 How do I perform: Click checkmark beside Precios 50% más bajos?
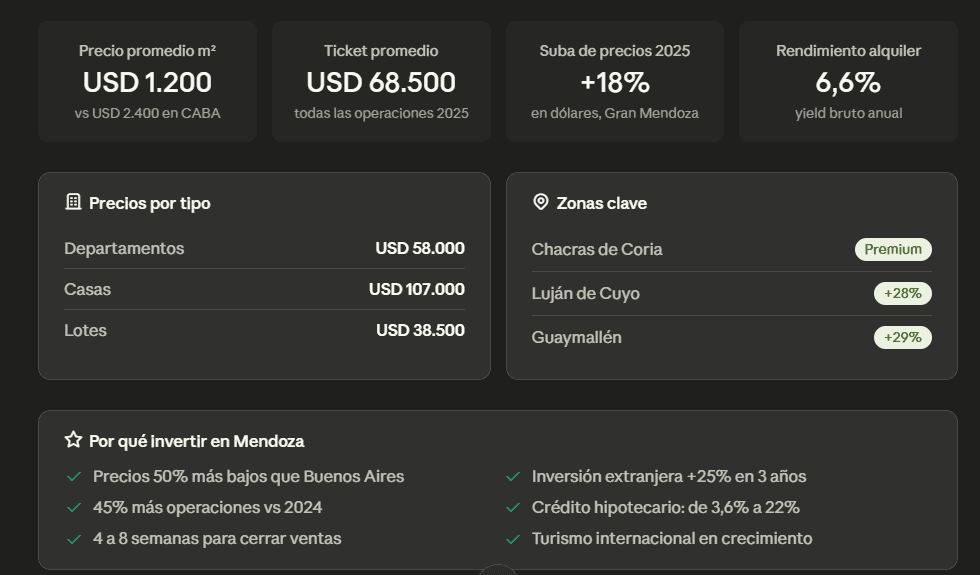coord(74,477)
